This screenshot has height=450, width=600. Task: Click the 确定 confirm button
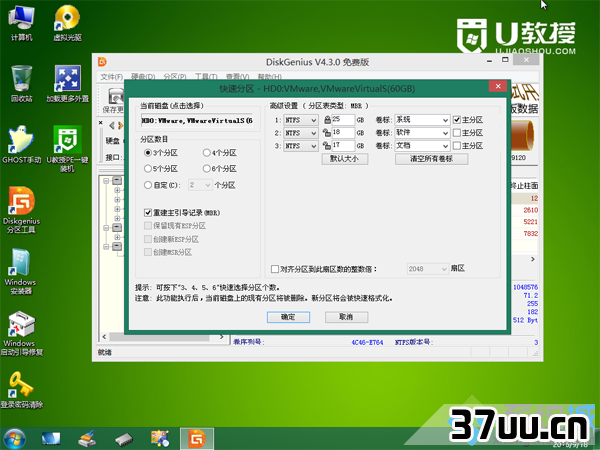point(288,317)
